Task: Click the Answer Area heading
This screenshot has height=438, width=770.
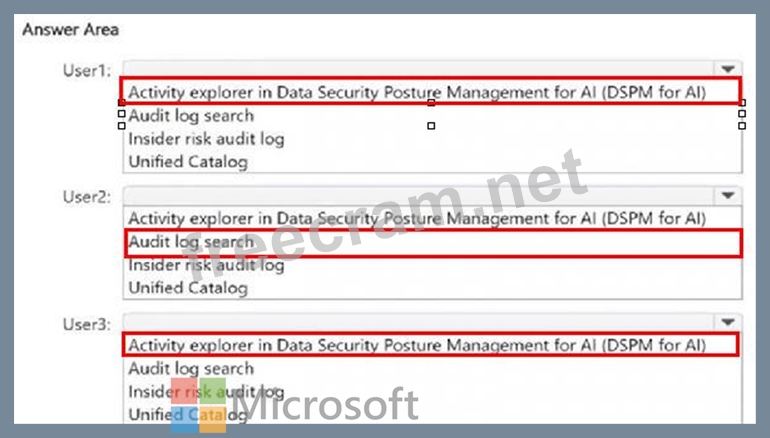Action: pyautogui.click(x=67, y=29)
